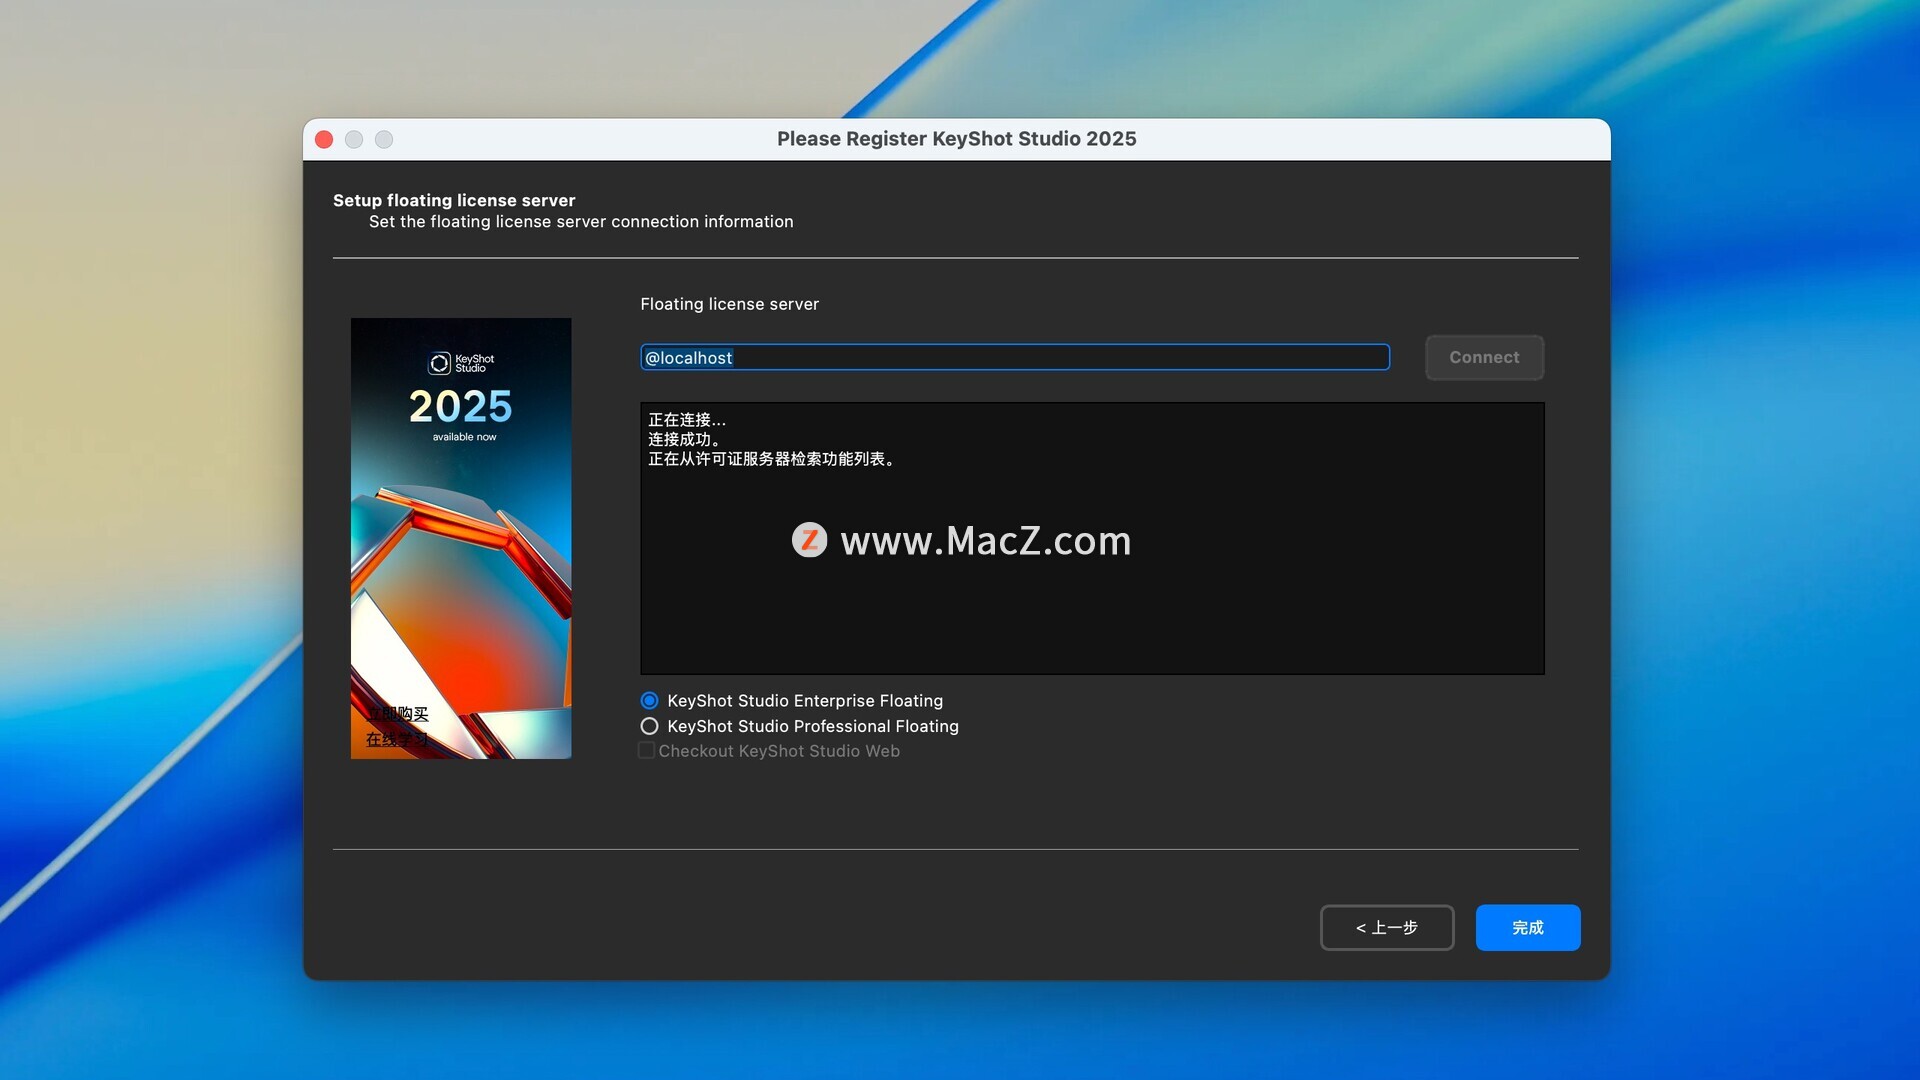
Task: Click the Floating license server label
Action: 729,304
